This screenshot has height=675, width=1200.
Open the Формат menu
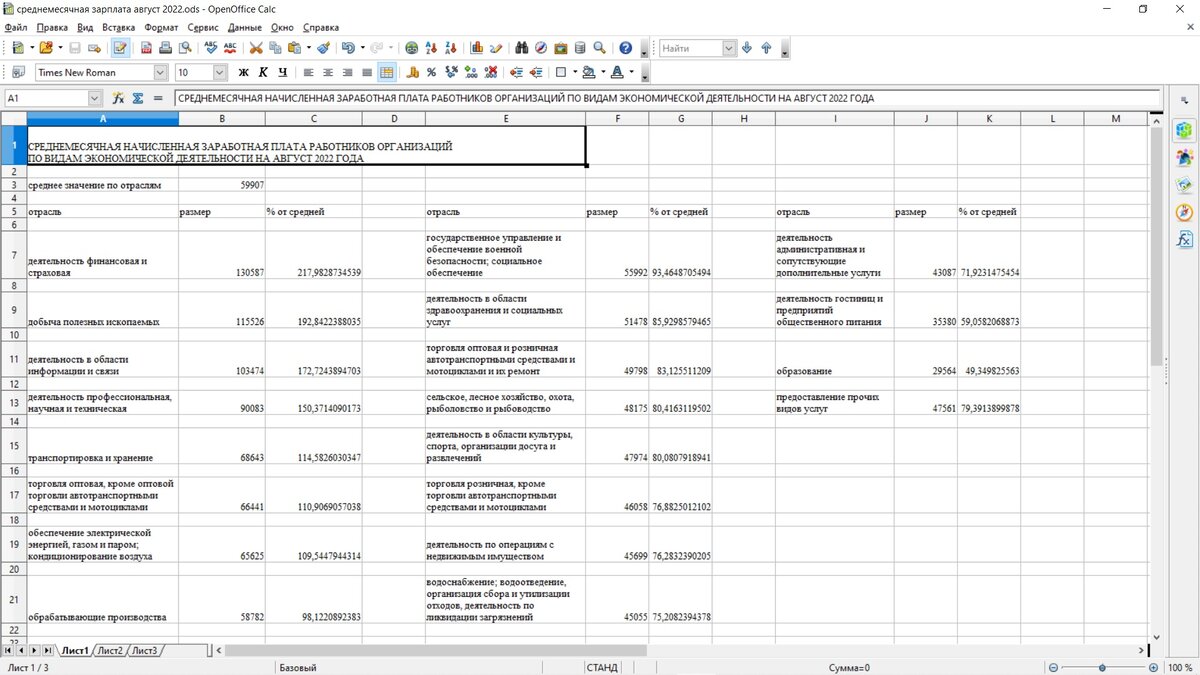[161, 27]
